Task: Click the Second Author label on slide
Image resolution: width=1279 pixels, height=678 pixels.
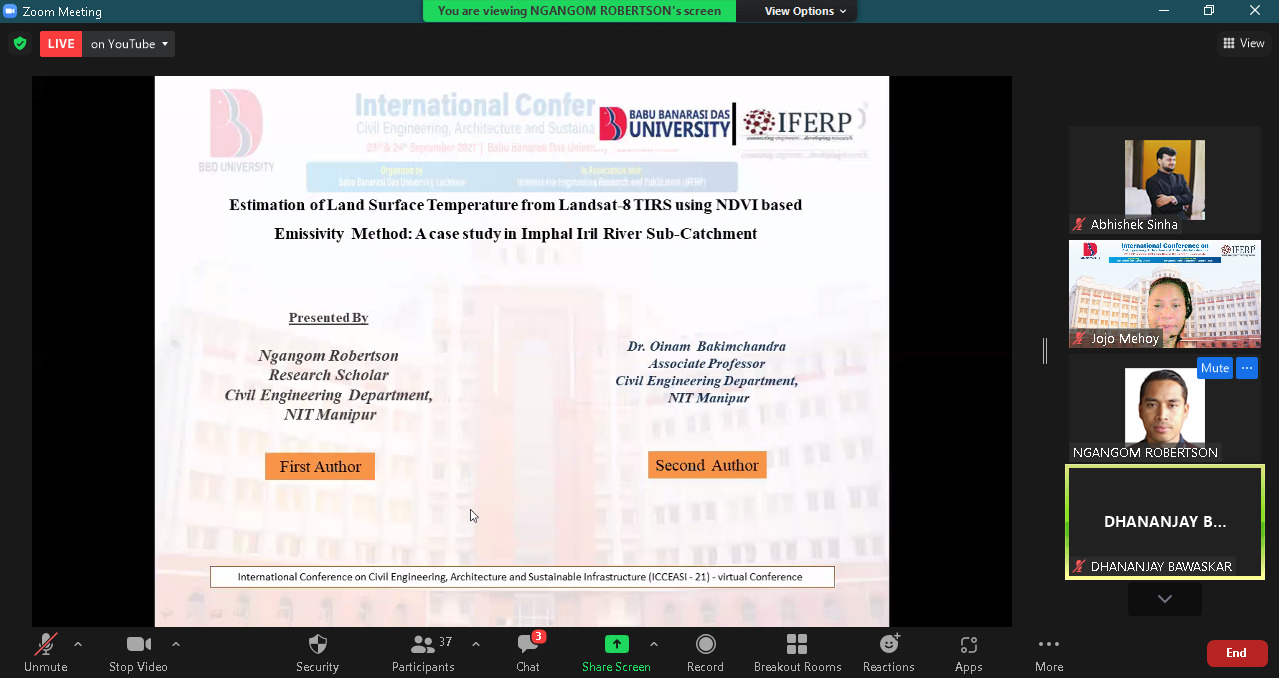Action: [x=707, y=465]
